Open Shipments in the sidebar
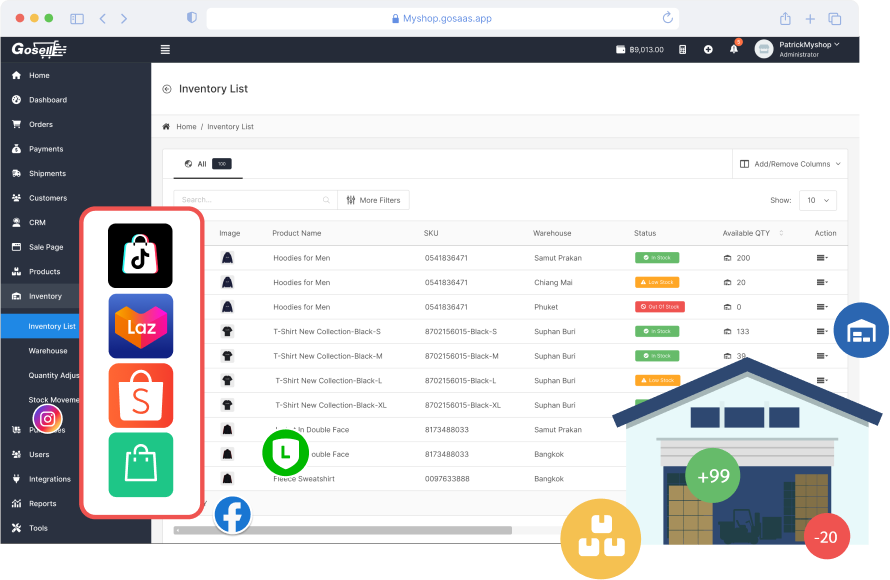Screen dimensions: 890x580 click(47, 173)
